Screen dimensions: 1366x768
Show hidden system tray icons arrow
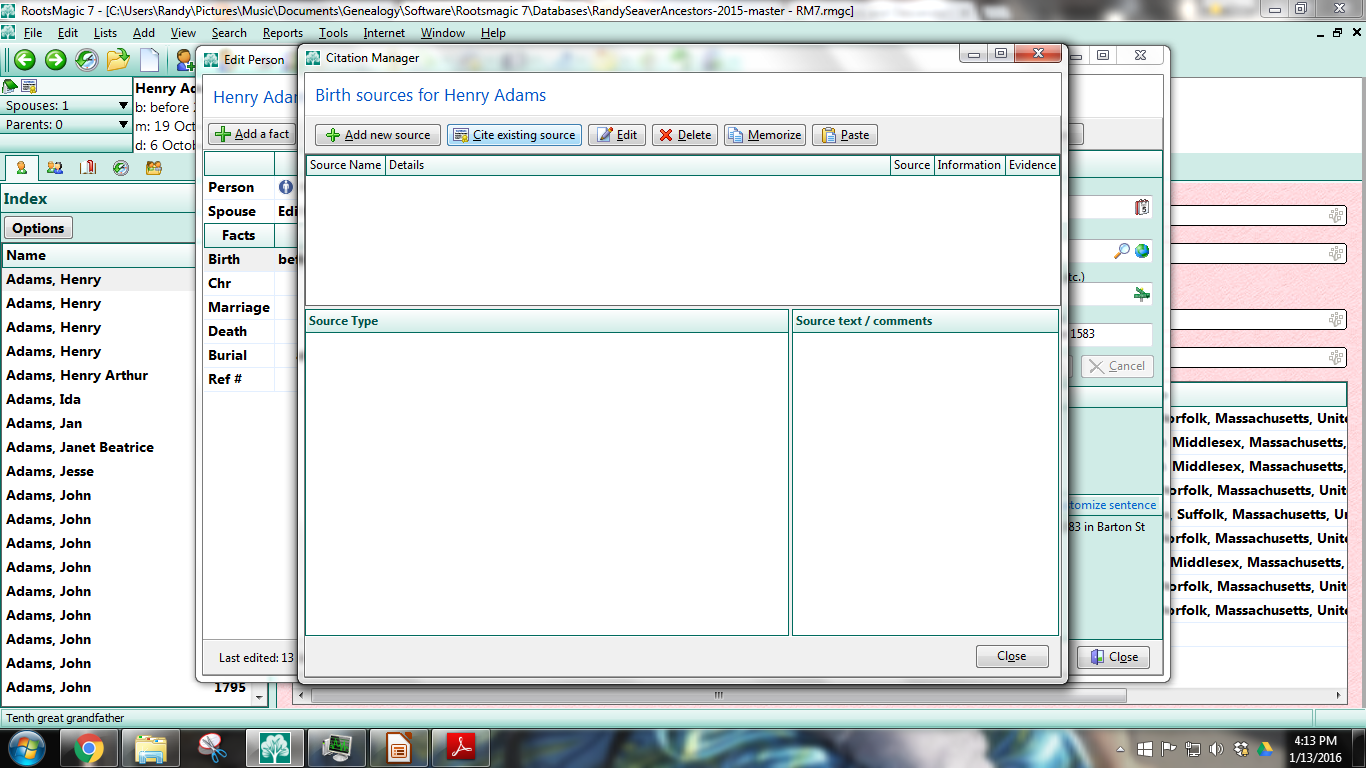pyautogui.click(x=1122, y=749)
